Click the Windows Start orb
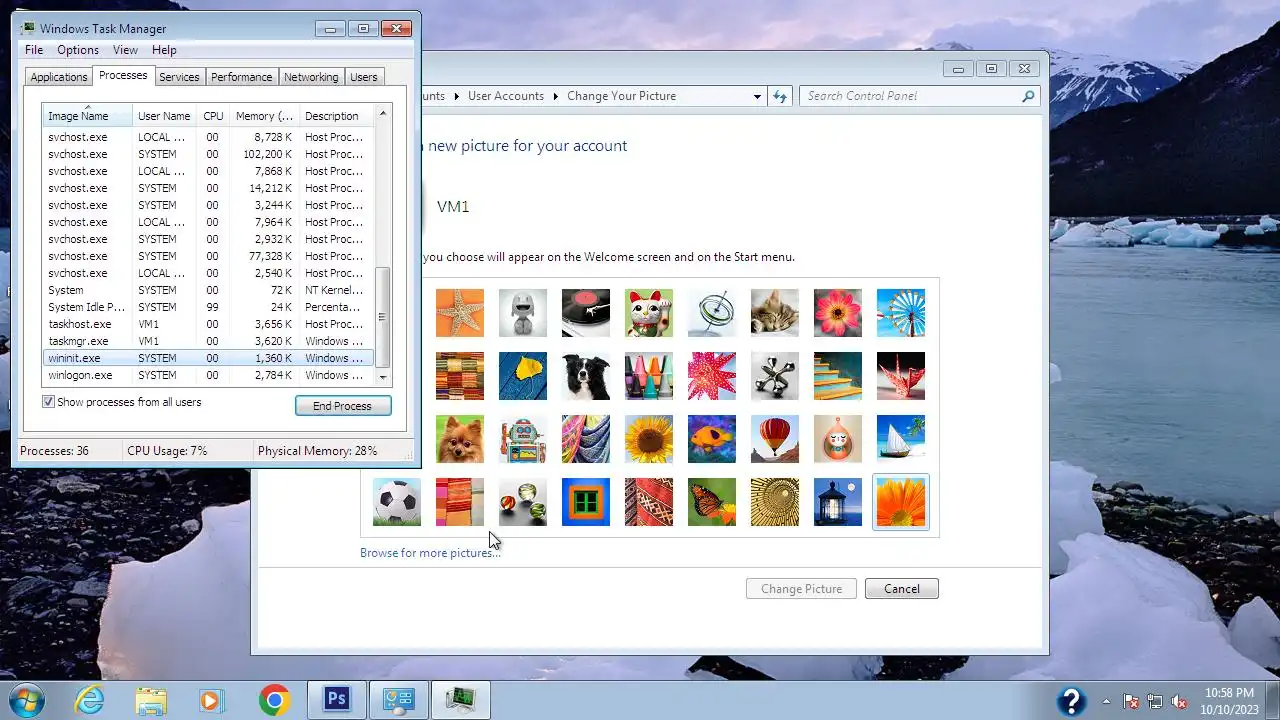 pyautogui.click(x=27, y=700)
